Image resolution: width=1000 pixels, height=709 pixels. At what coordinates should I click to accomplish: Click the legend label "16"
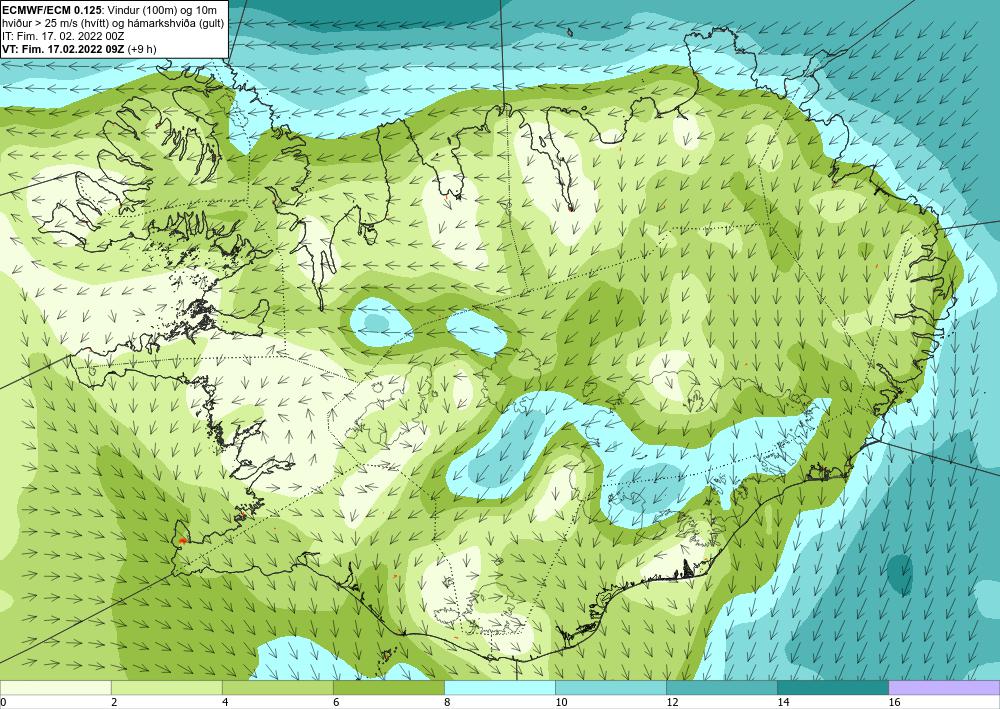894,703
